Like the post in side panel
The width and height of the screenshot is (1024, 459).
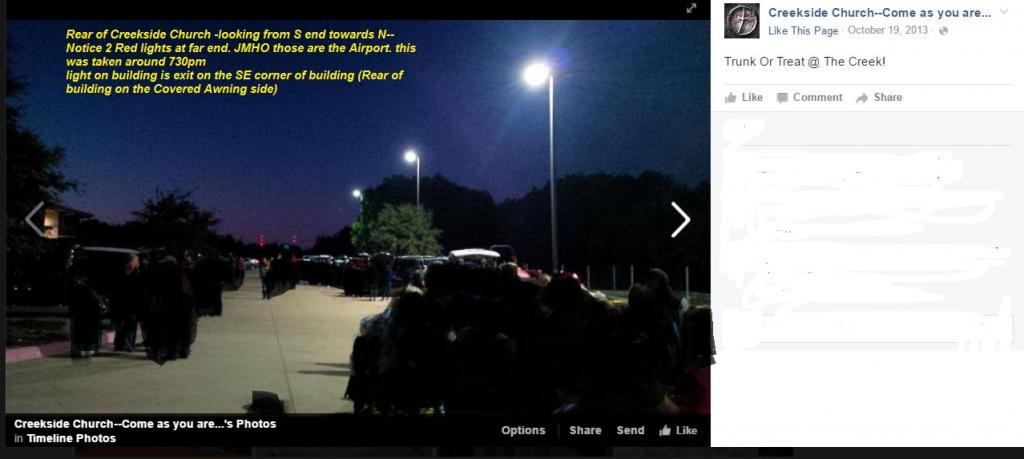[x=744, y=97]
